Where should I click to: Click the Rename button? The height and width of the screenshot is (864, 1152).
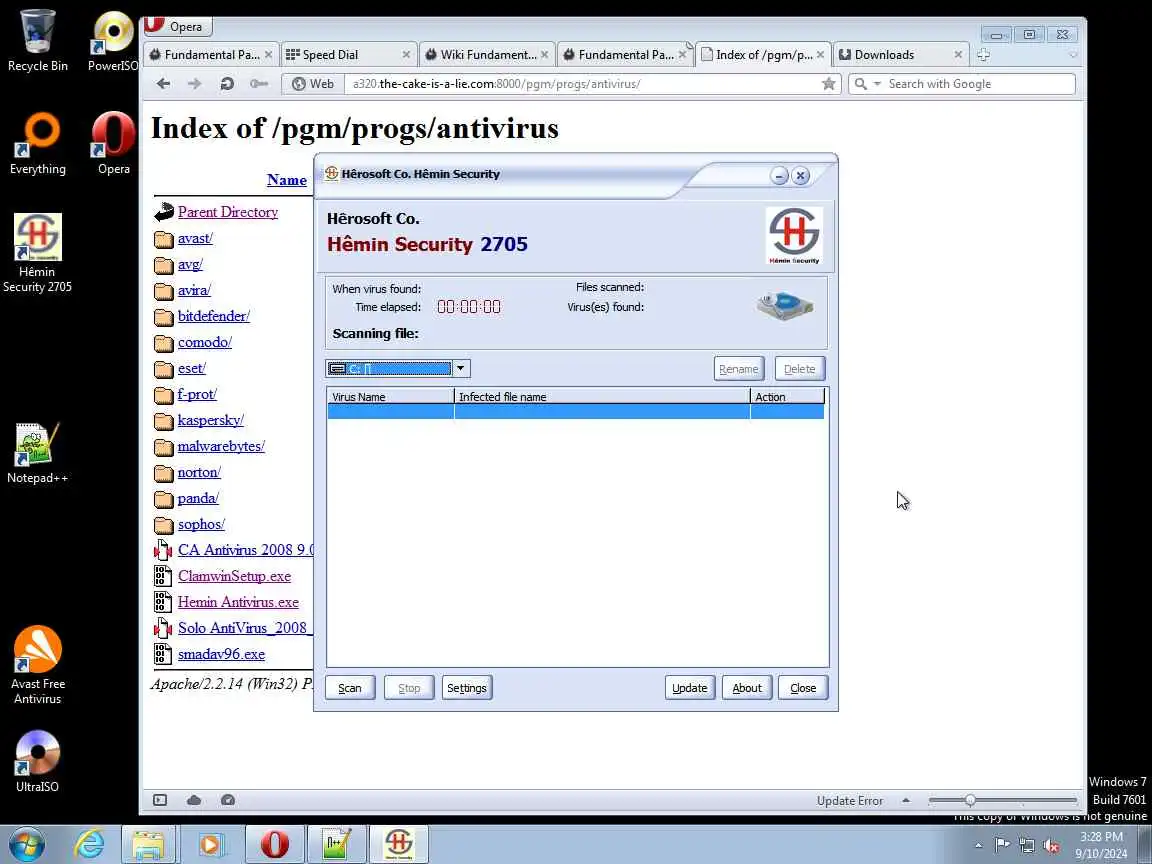tap(738, 369)
